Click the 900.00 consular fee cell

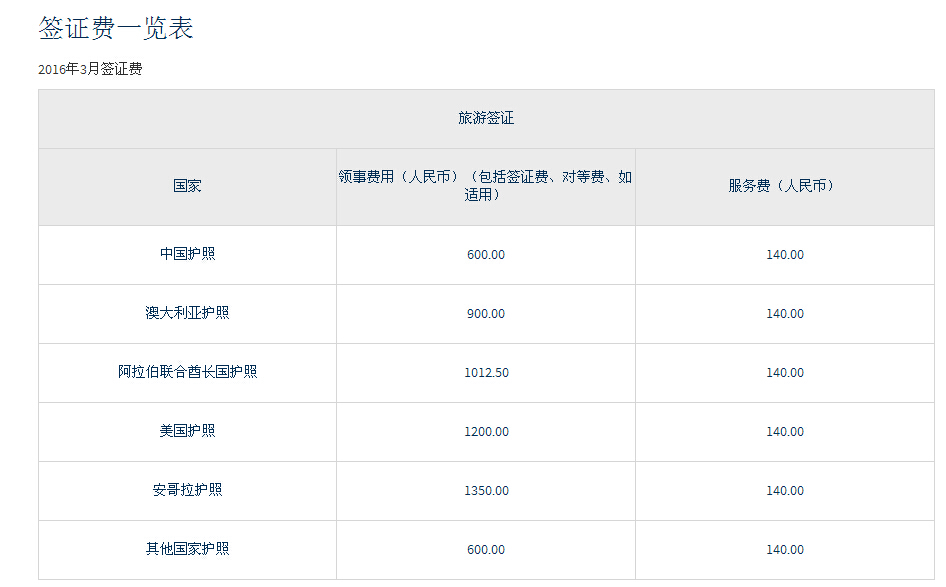tap(486, 314)
